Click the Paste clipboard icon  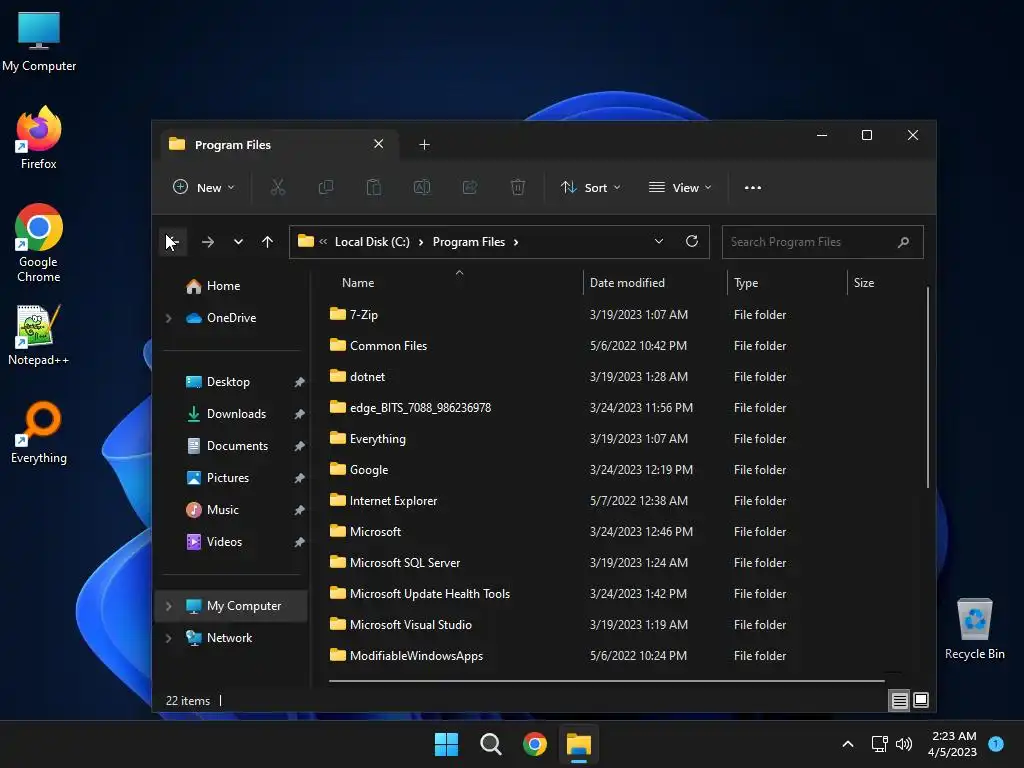[374, 187]
